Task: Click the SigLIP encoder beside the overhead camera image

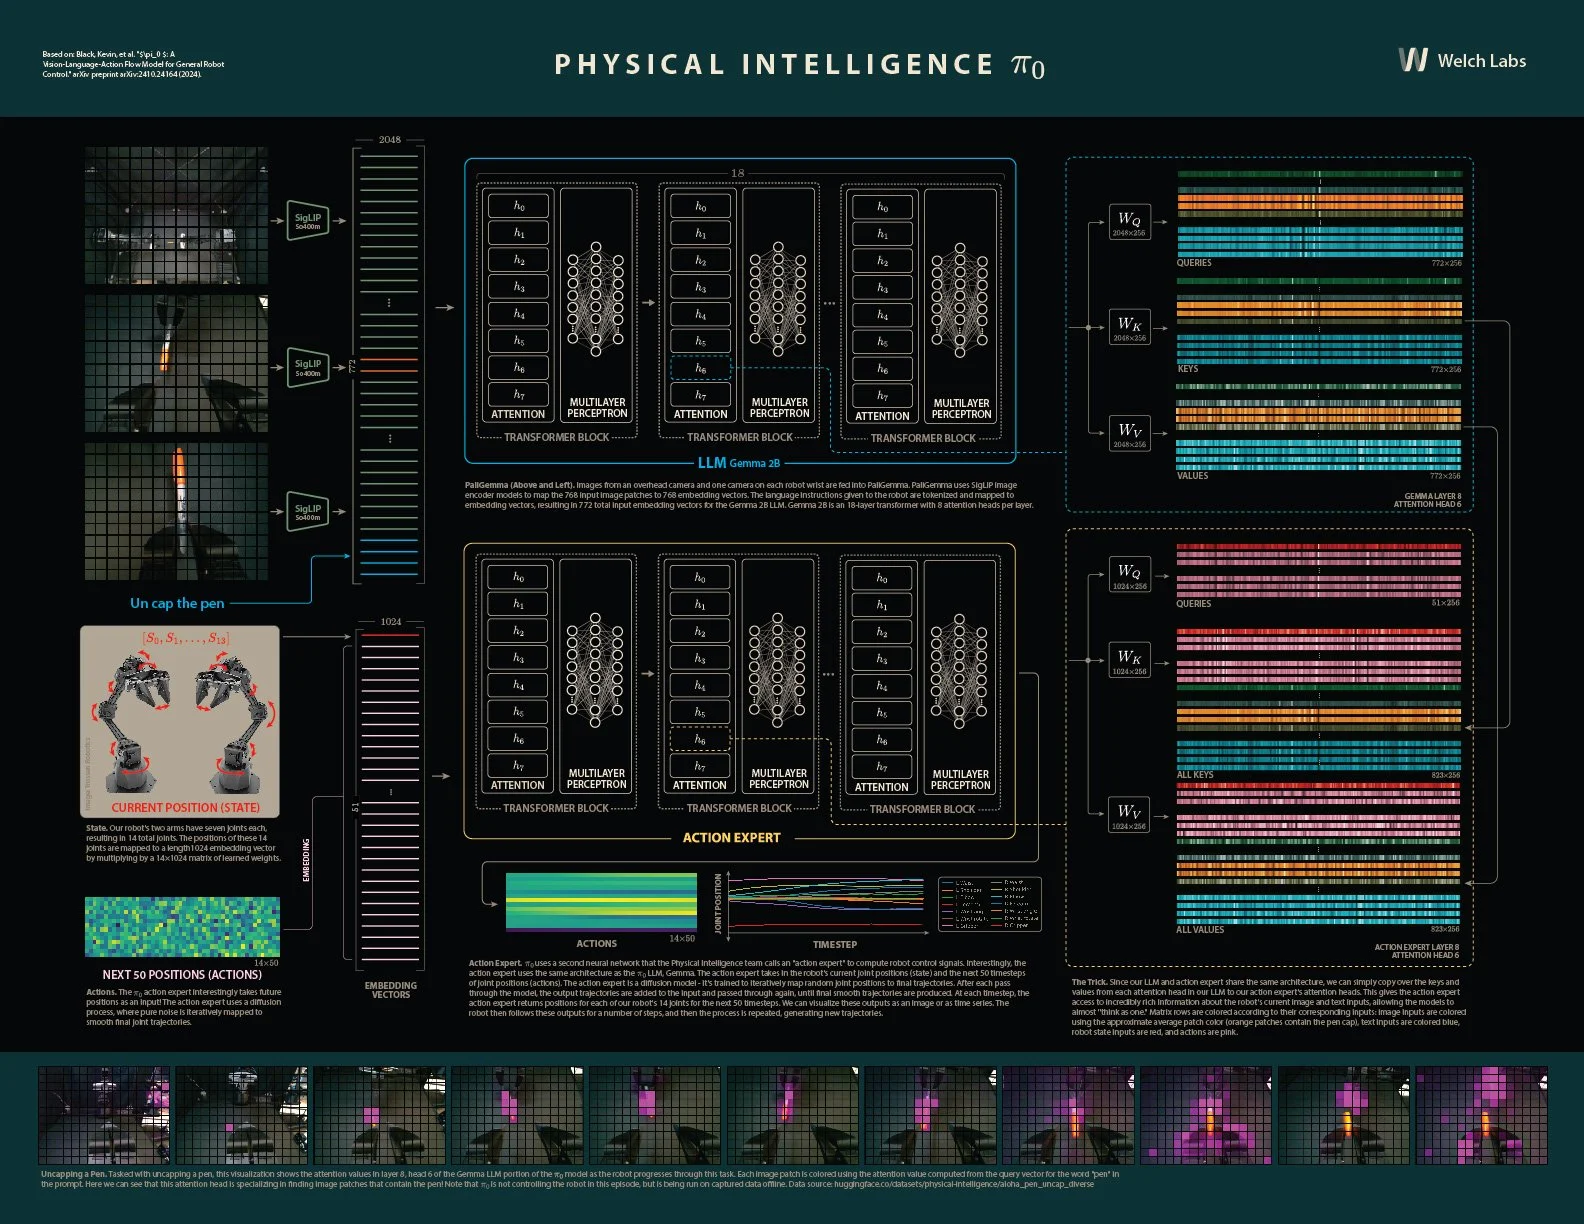Action: (x=308, y=221)
